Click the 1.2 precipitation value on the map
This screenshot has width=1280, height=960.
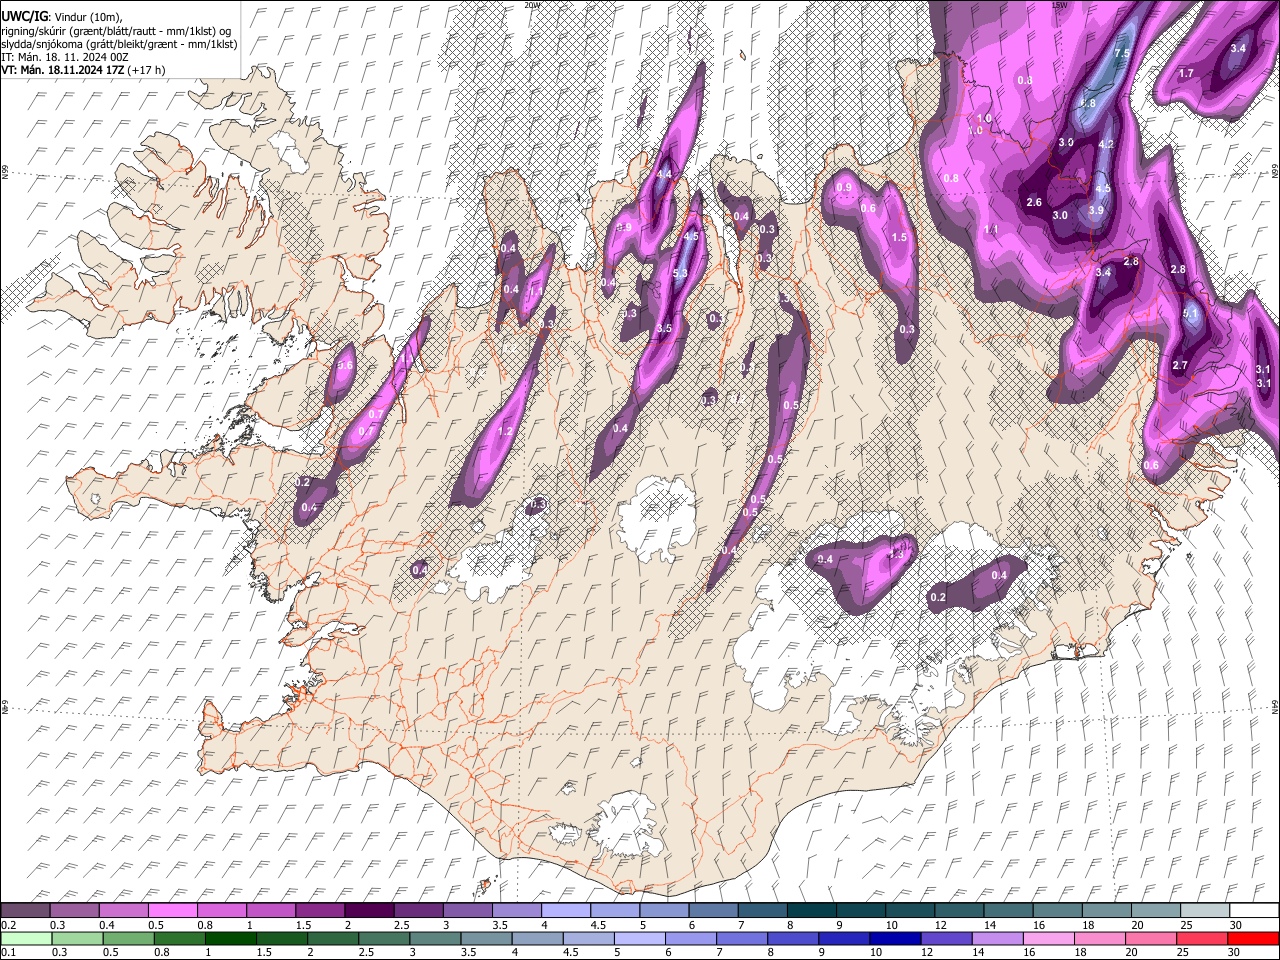click(x=505, y=431)
